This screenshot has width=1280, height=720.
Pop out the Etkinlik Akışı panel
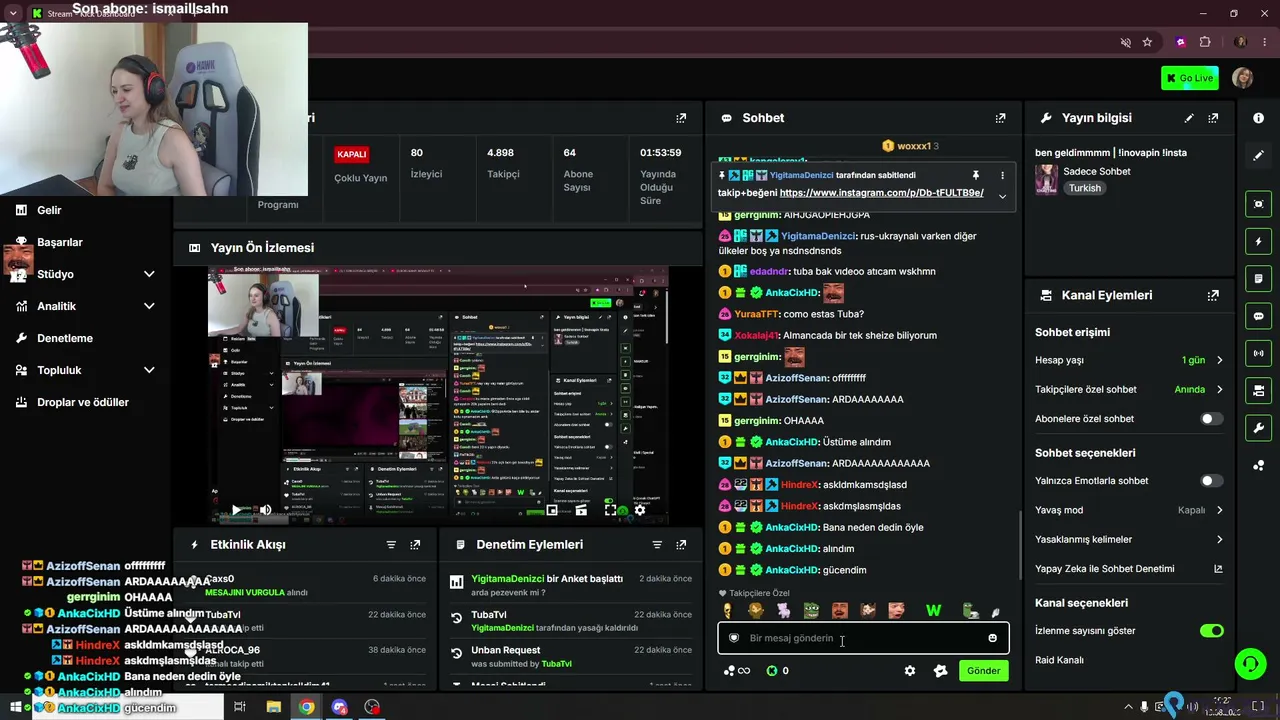coord(415,545)
